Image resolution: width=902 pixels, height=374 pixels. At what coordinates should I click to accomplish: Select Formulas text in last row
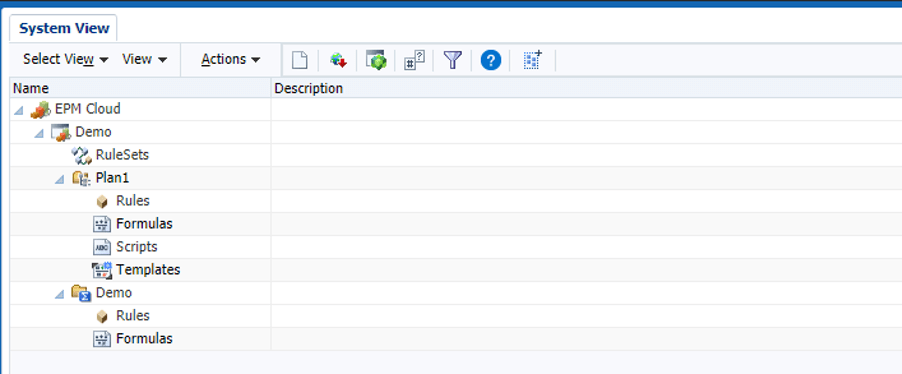[144, 339]
